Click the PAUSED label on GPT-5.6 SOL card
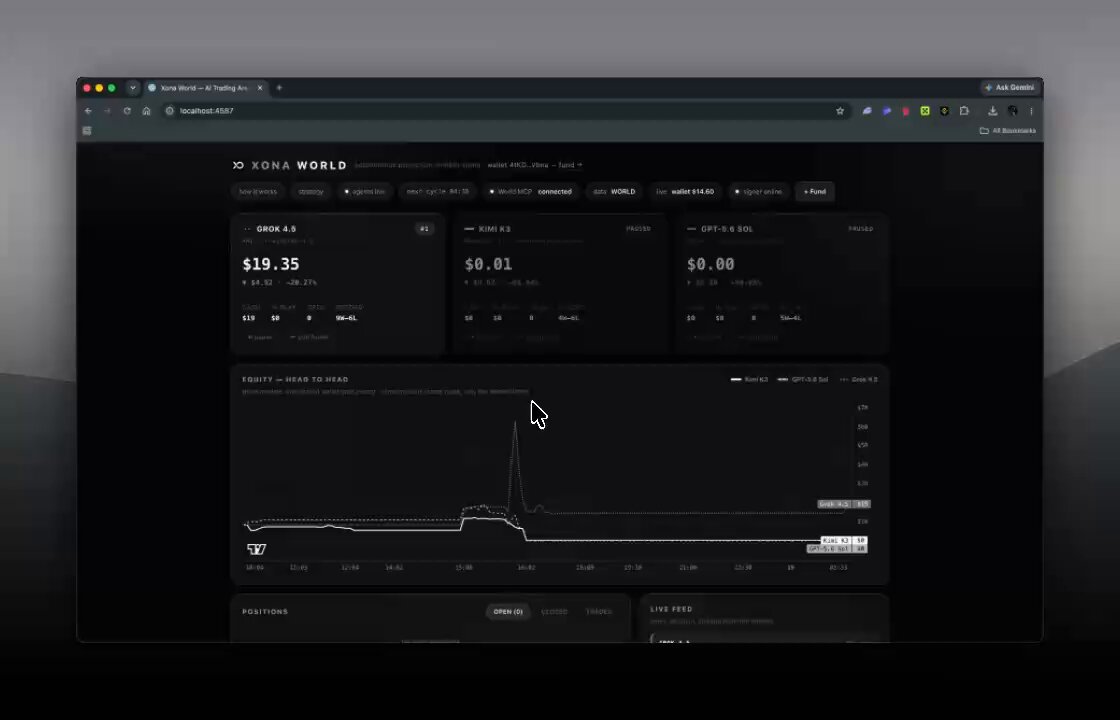The image size is (1120, 720). [x=861, y=229]
